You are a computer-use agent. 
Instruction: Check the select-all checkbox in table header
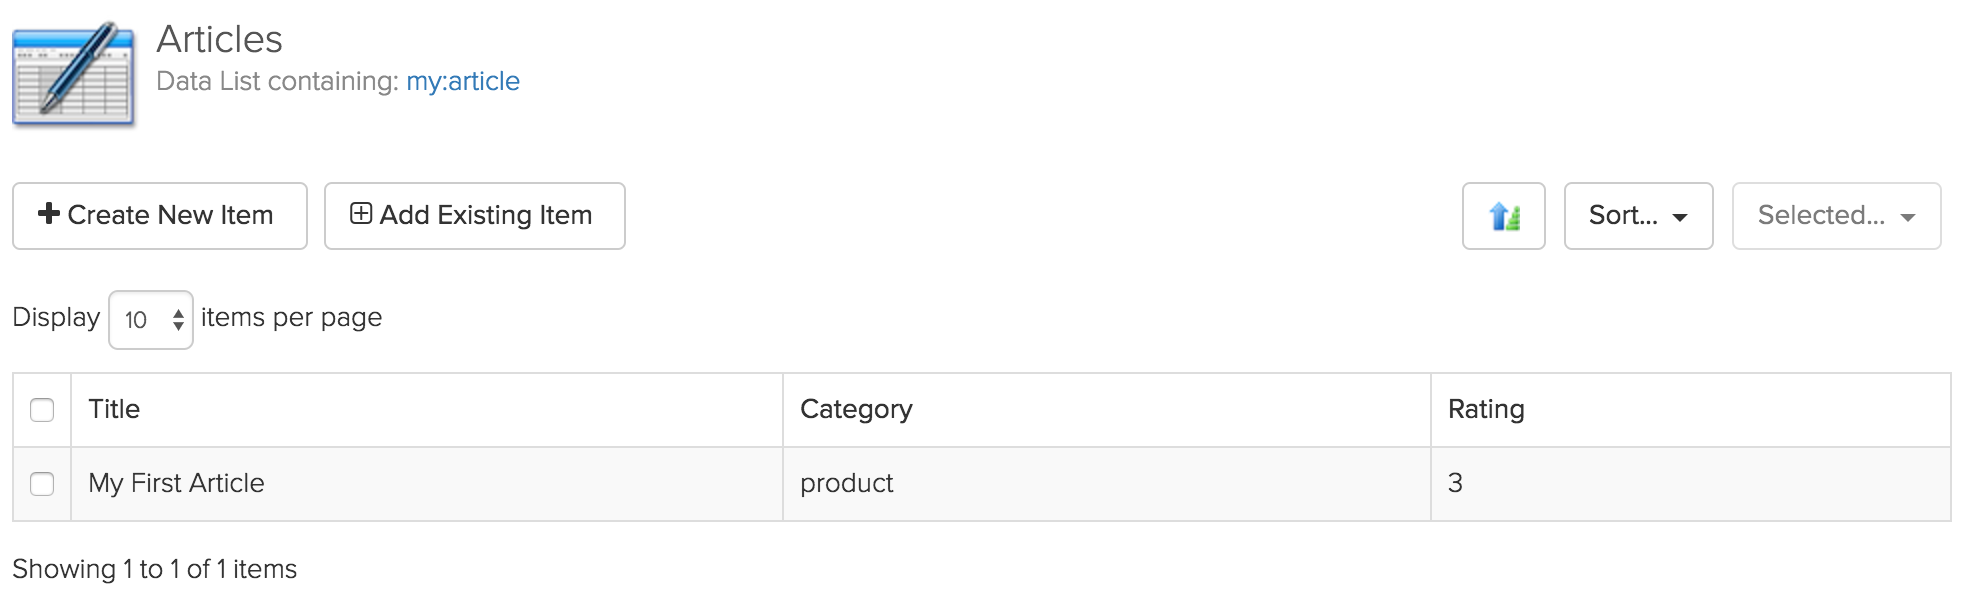42,410
